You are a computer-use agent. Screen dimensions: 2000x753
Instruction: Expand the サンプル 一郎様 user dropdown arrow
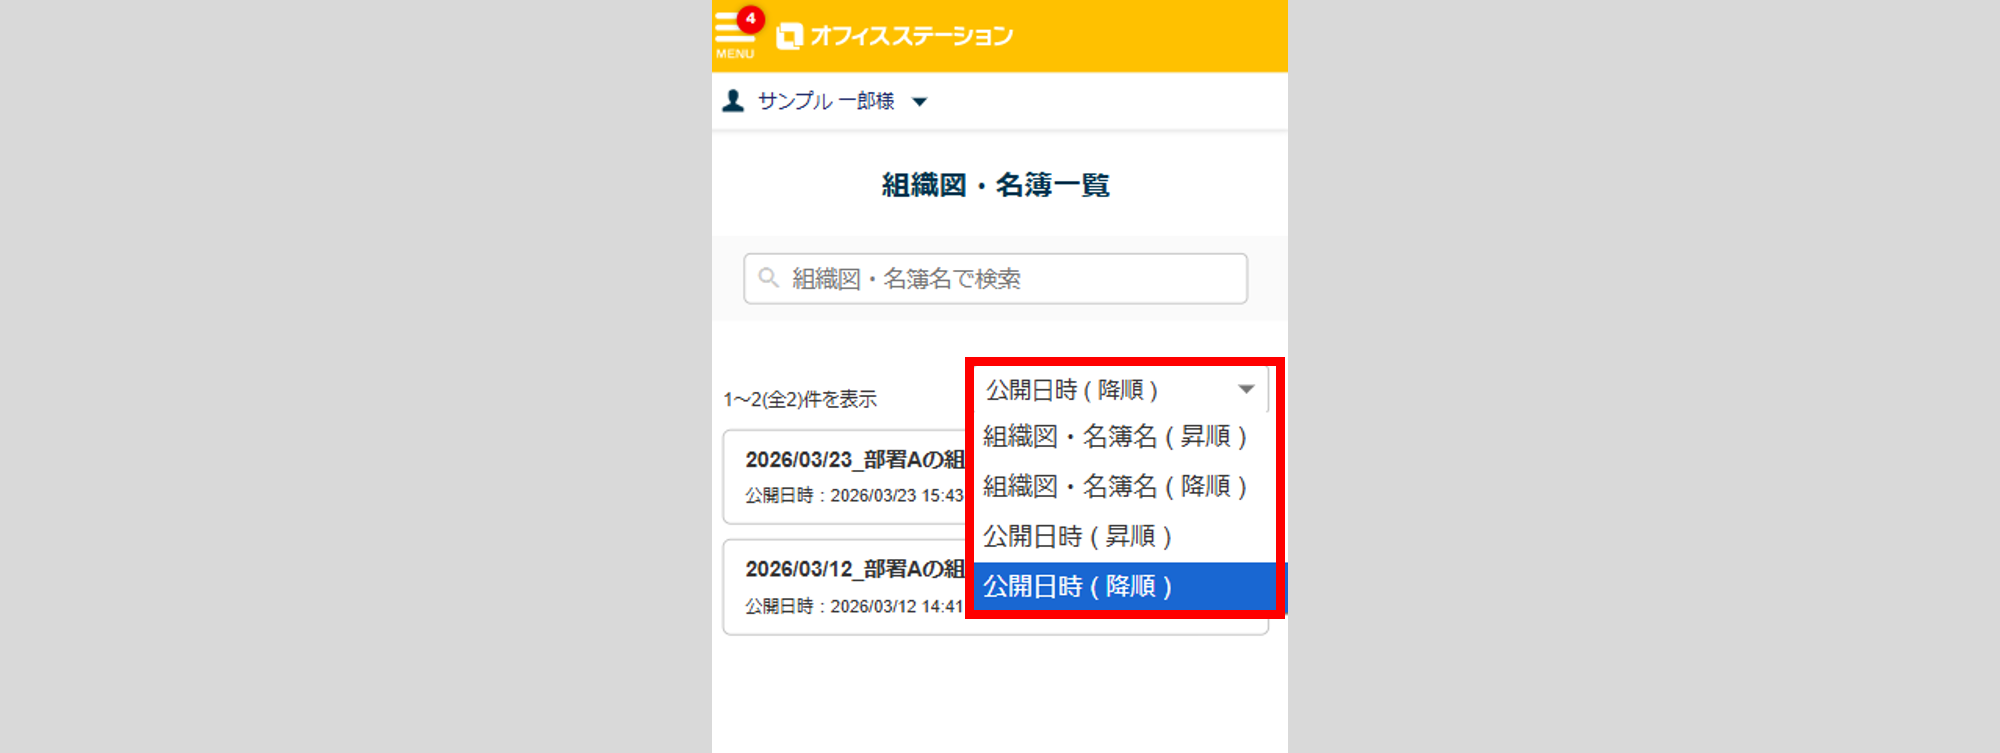(920, 102)
